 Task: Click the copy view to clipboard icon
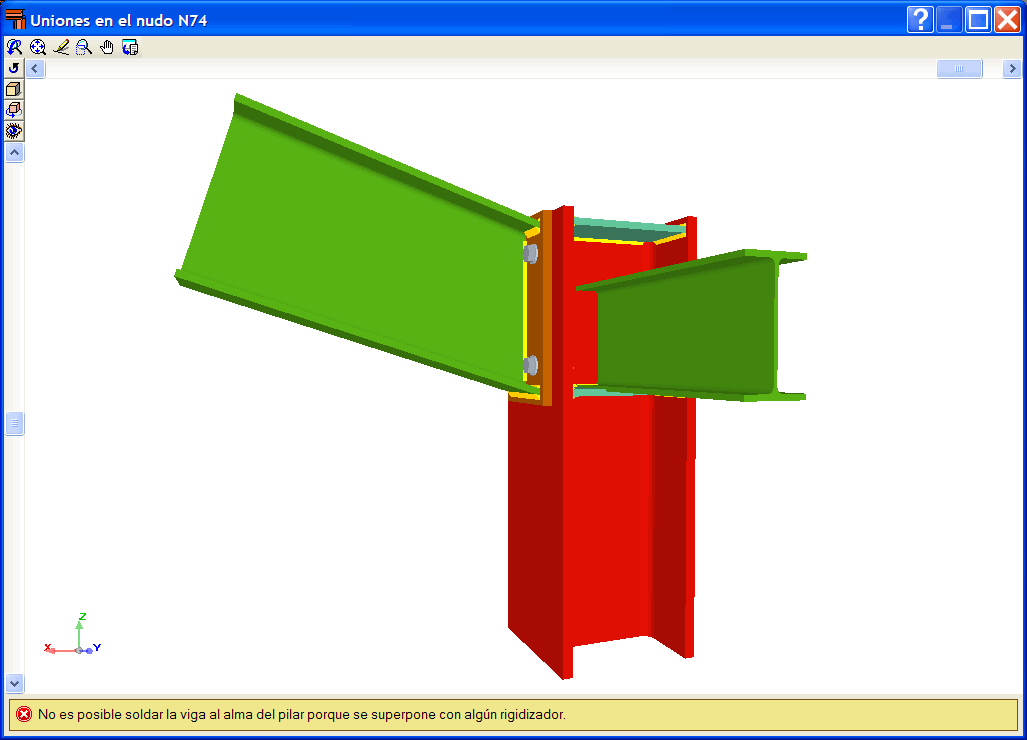[130, 47]
